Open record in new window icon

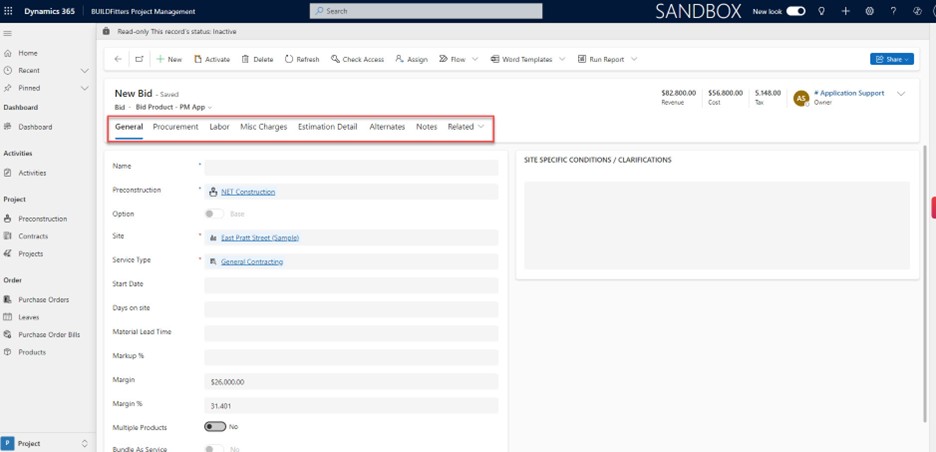(x=139, y=59)
